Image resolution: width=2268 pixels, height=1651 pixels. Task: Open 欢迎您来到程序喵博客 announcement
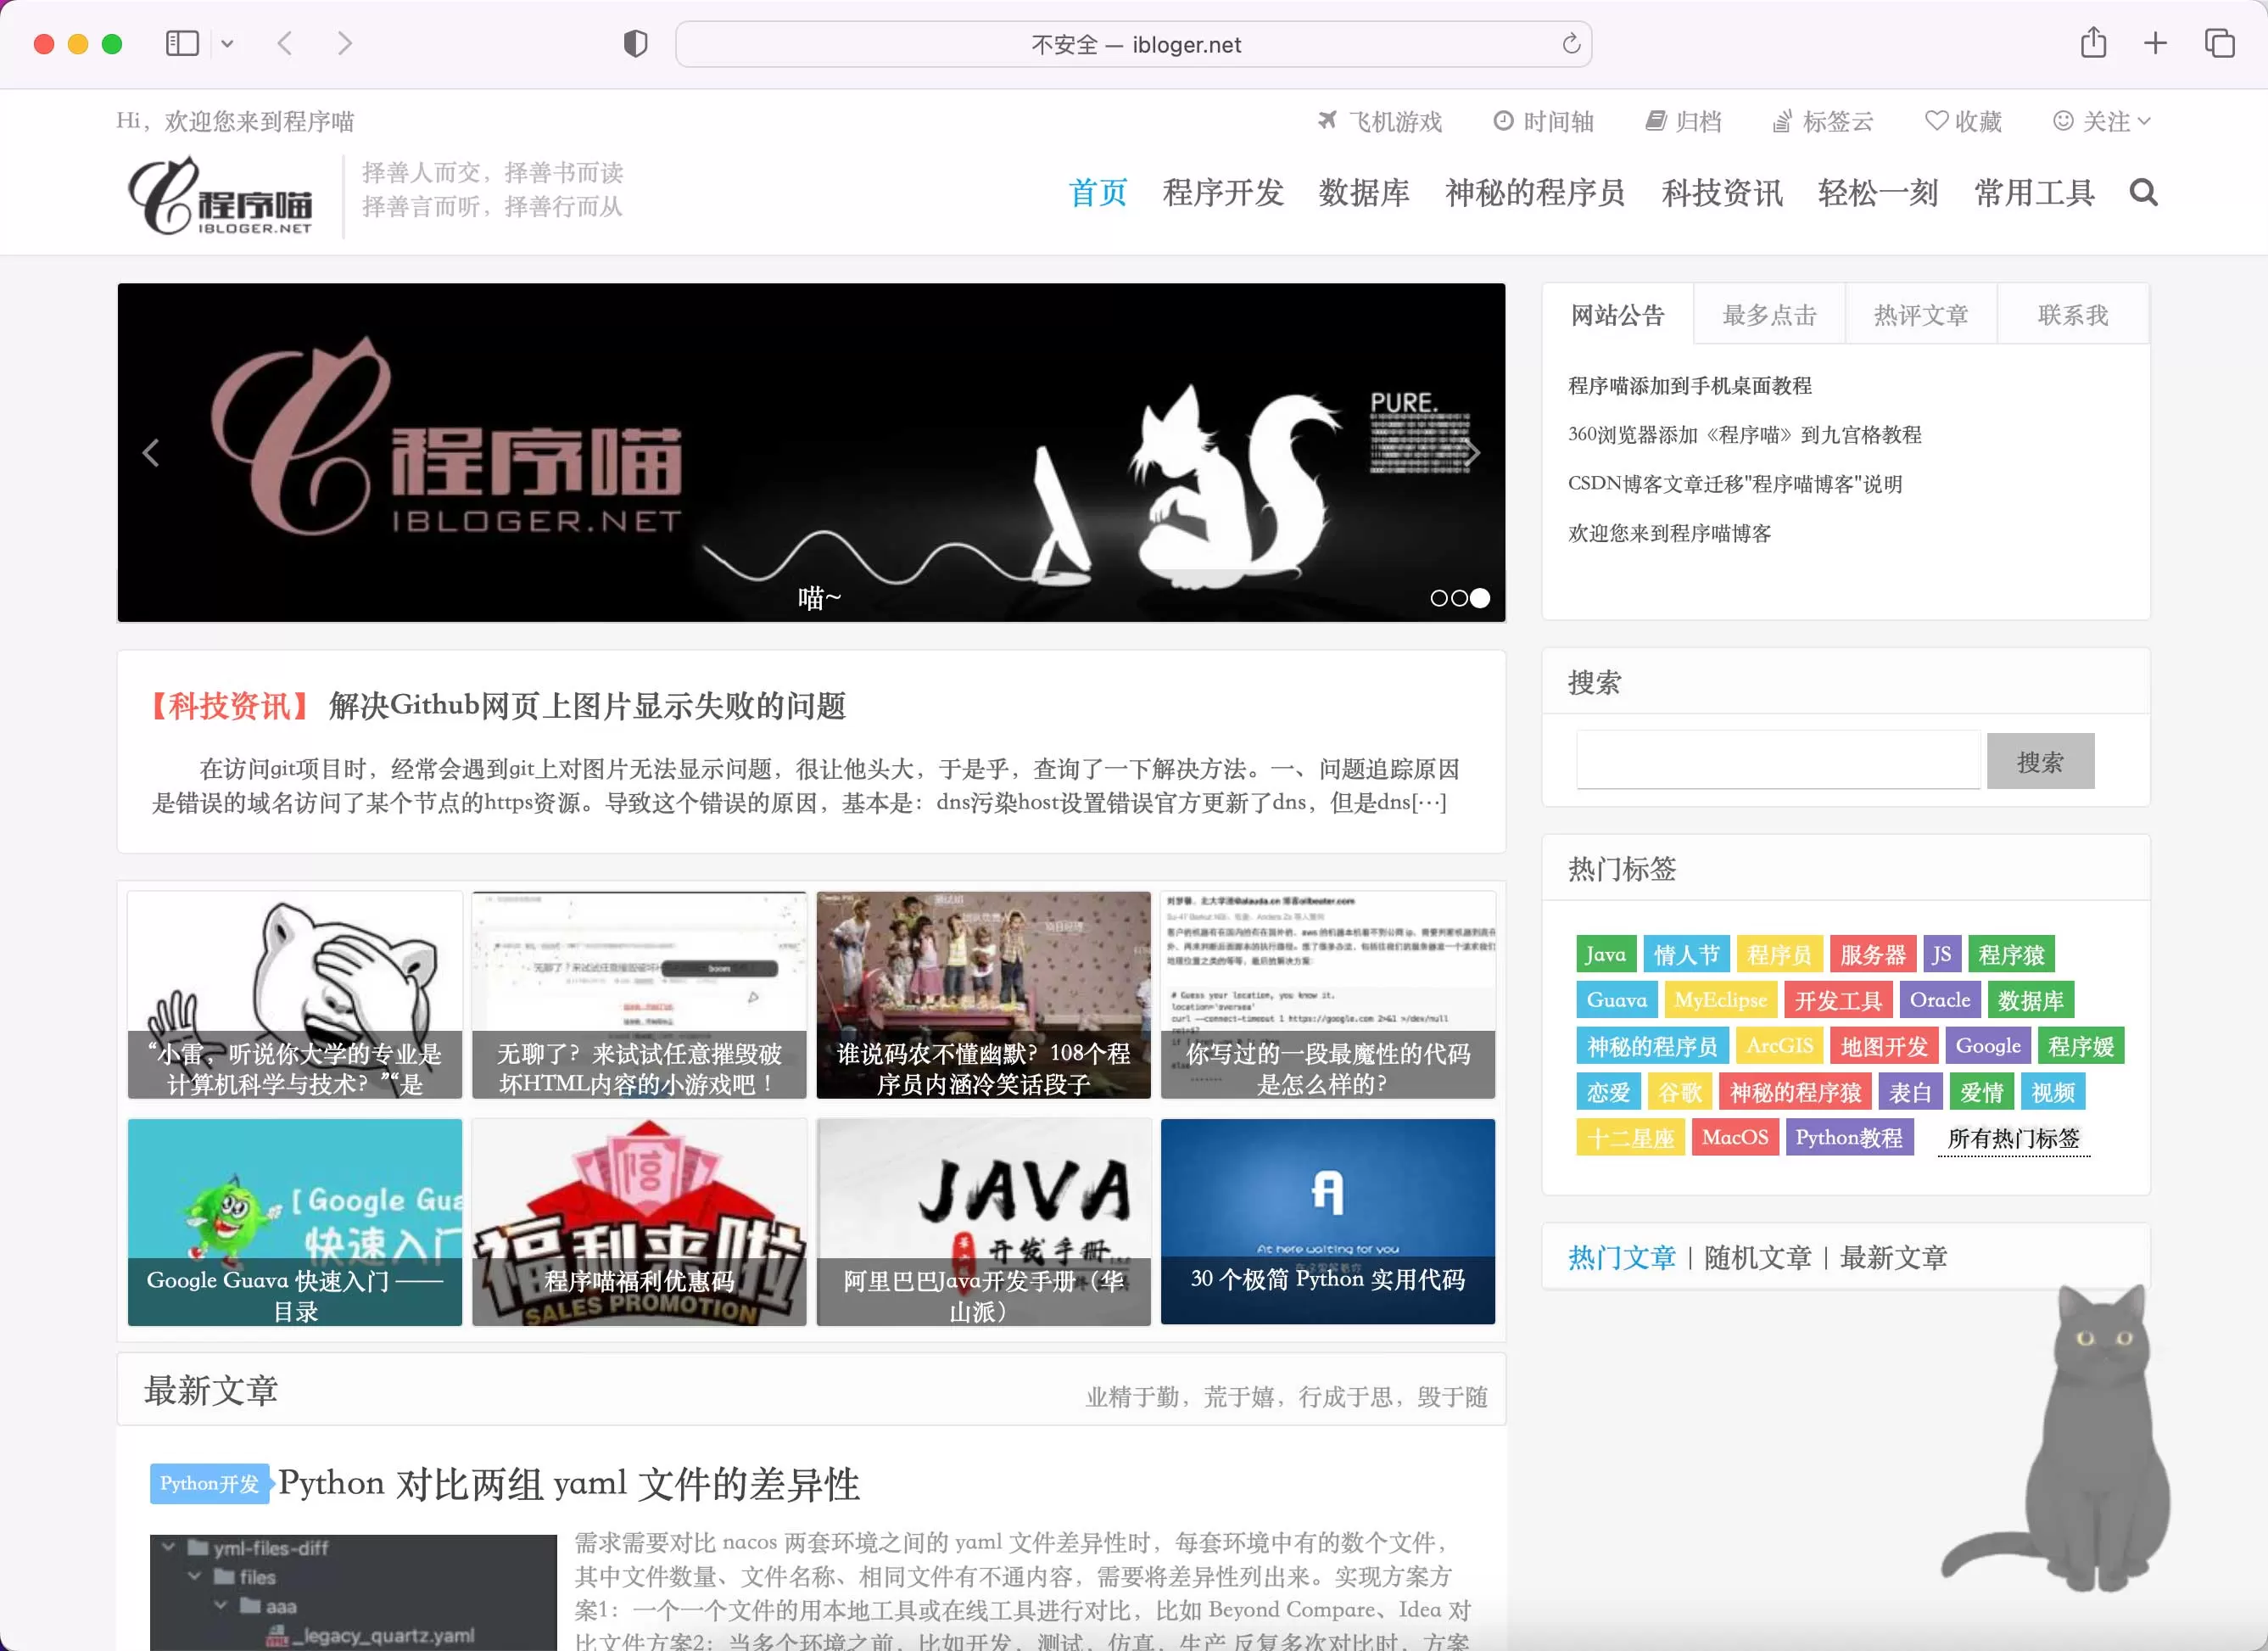click(x=1669, y=533)
